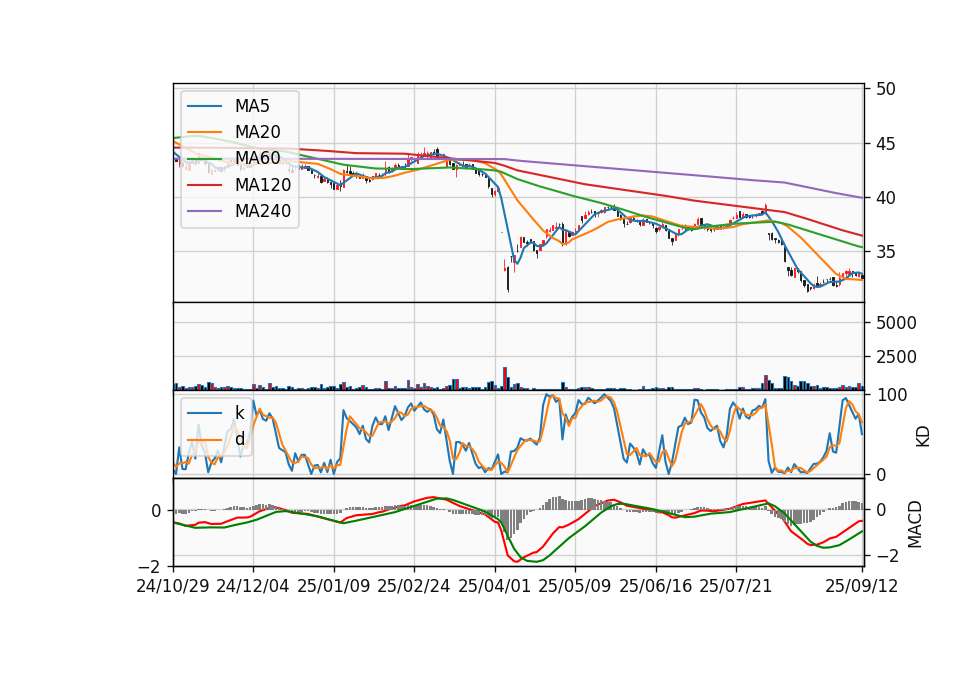Click the MA120 legend label
This screenshot has width=960, height=690.
(x=263, y=184)
